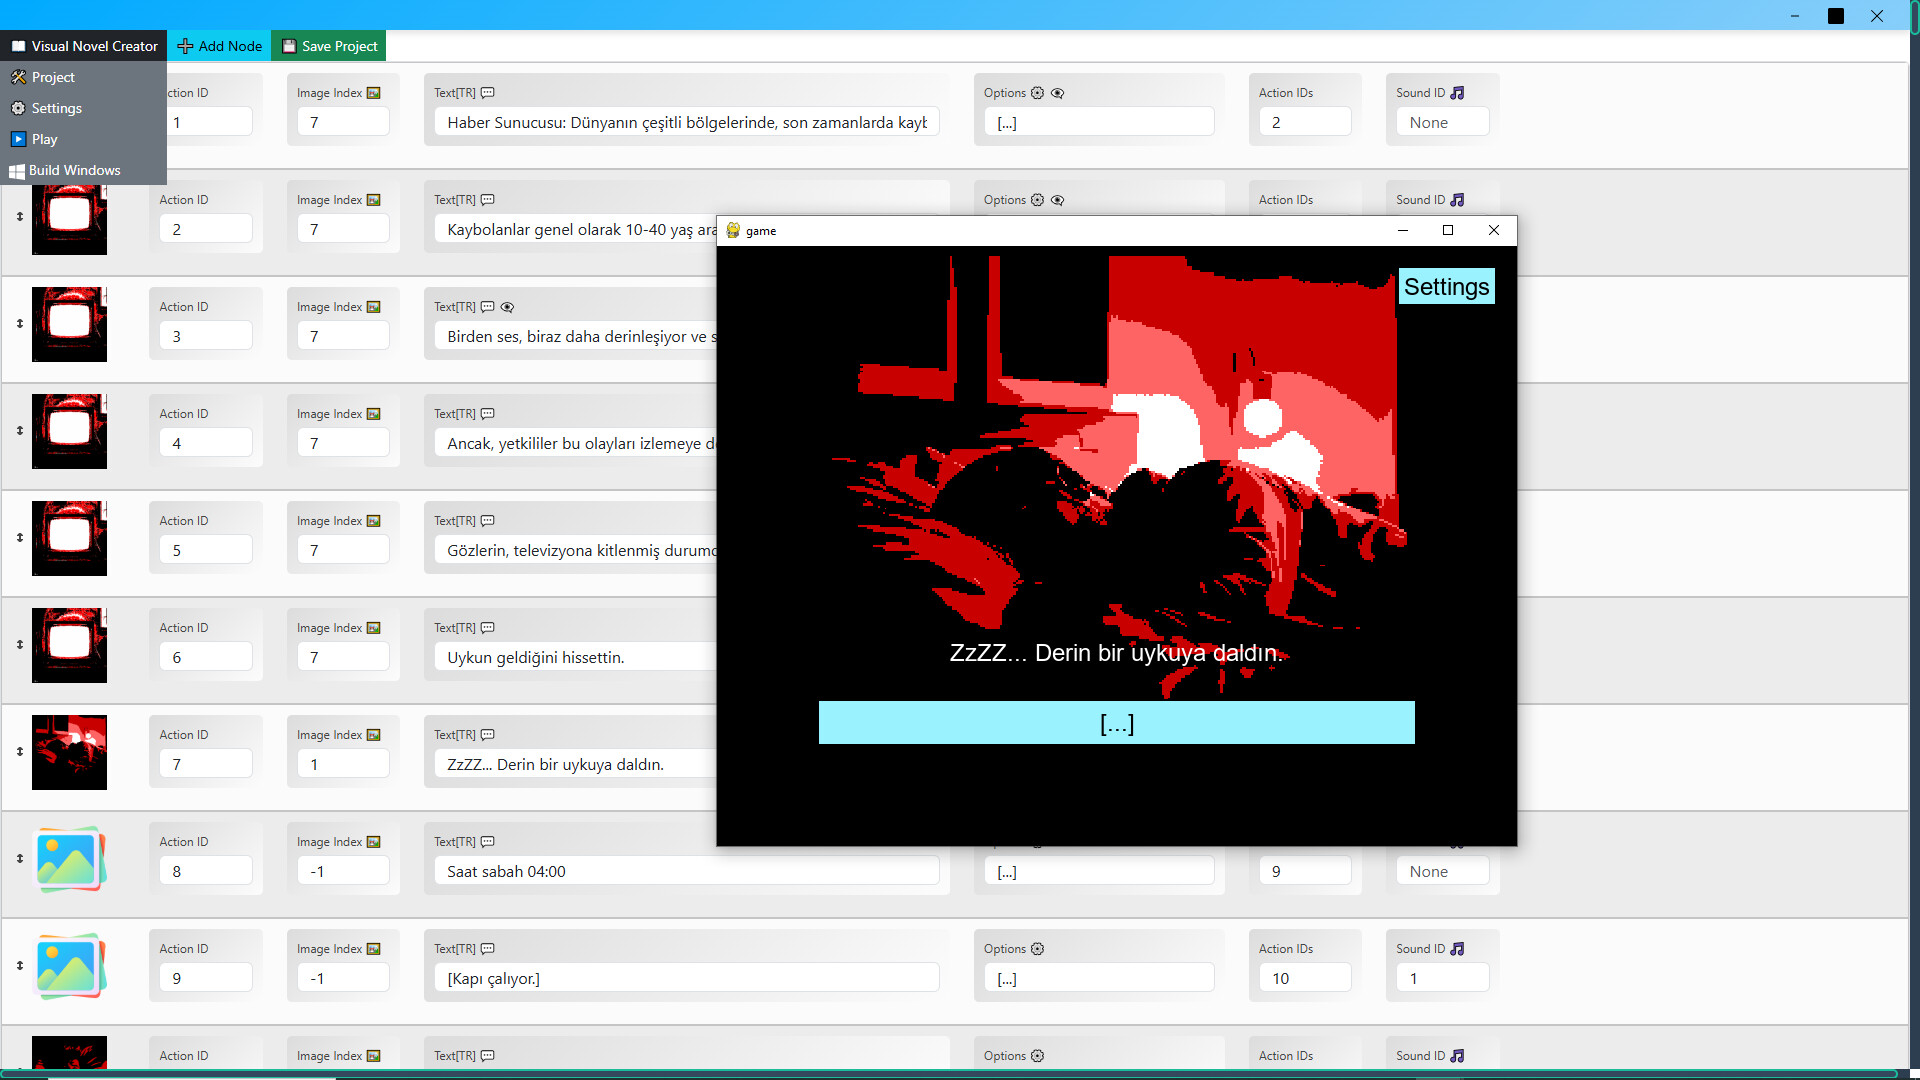Click the Project wrench icon in the sidebar
This screenshot has height=1080, width=1920.
(x=19, y=77)
